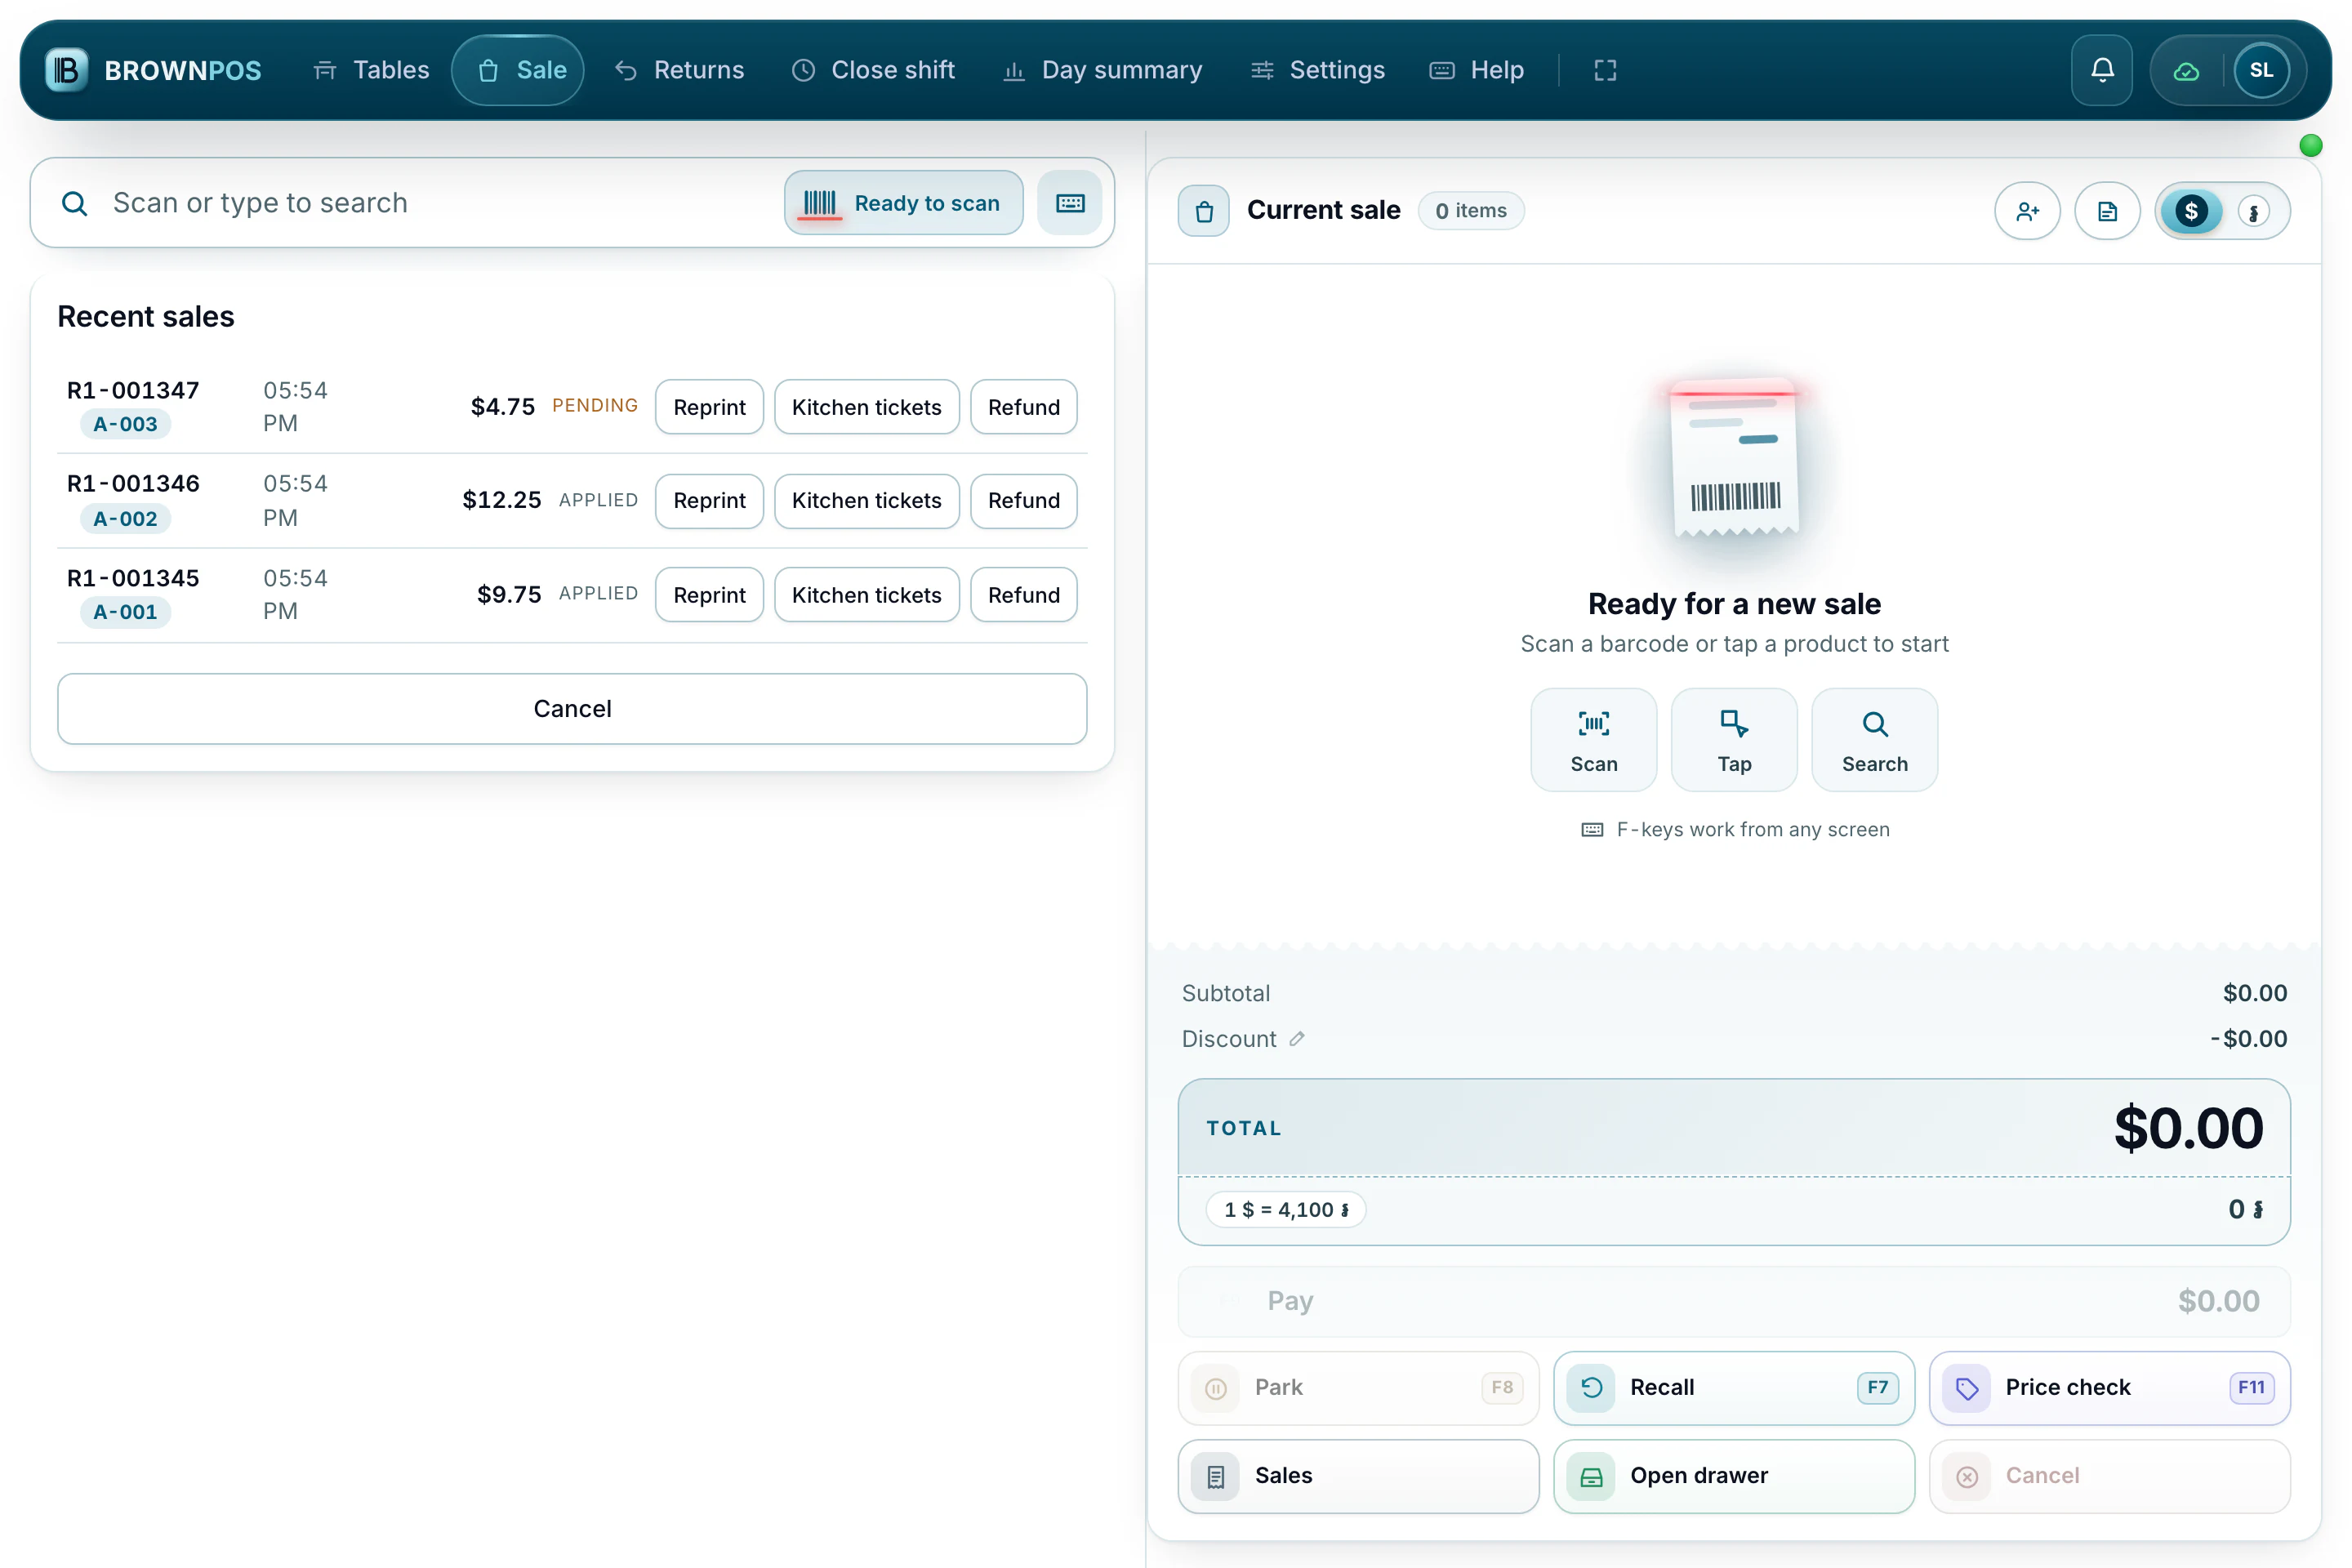Click Open drawer
The width and height of the screenshot is (2352, 1568).
point(1734,1476)
